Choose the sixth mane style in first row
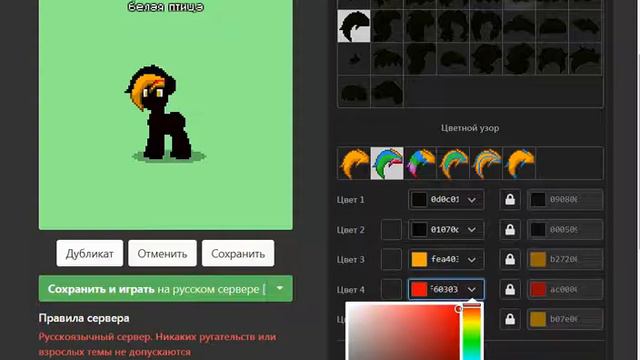 point(520,26)
